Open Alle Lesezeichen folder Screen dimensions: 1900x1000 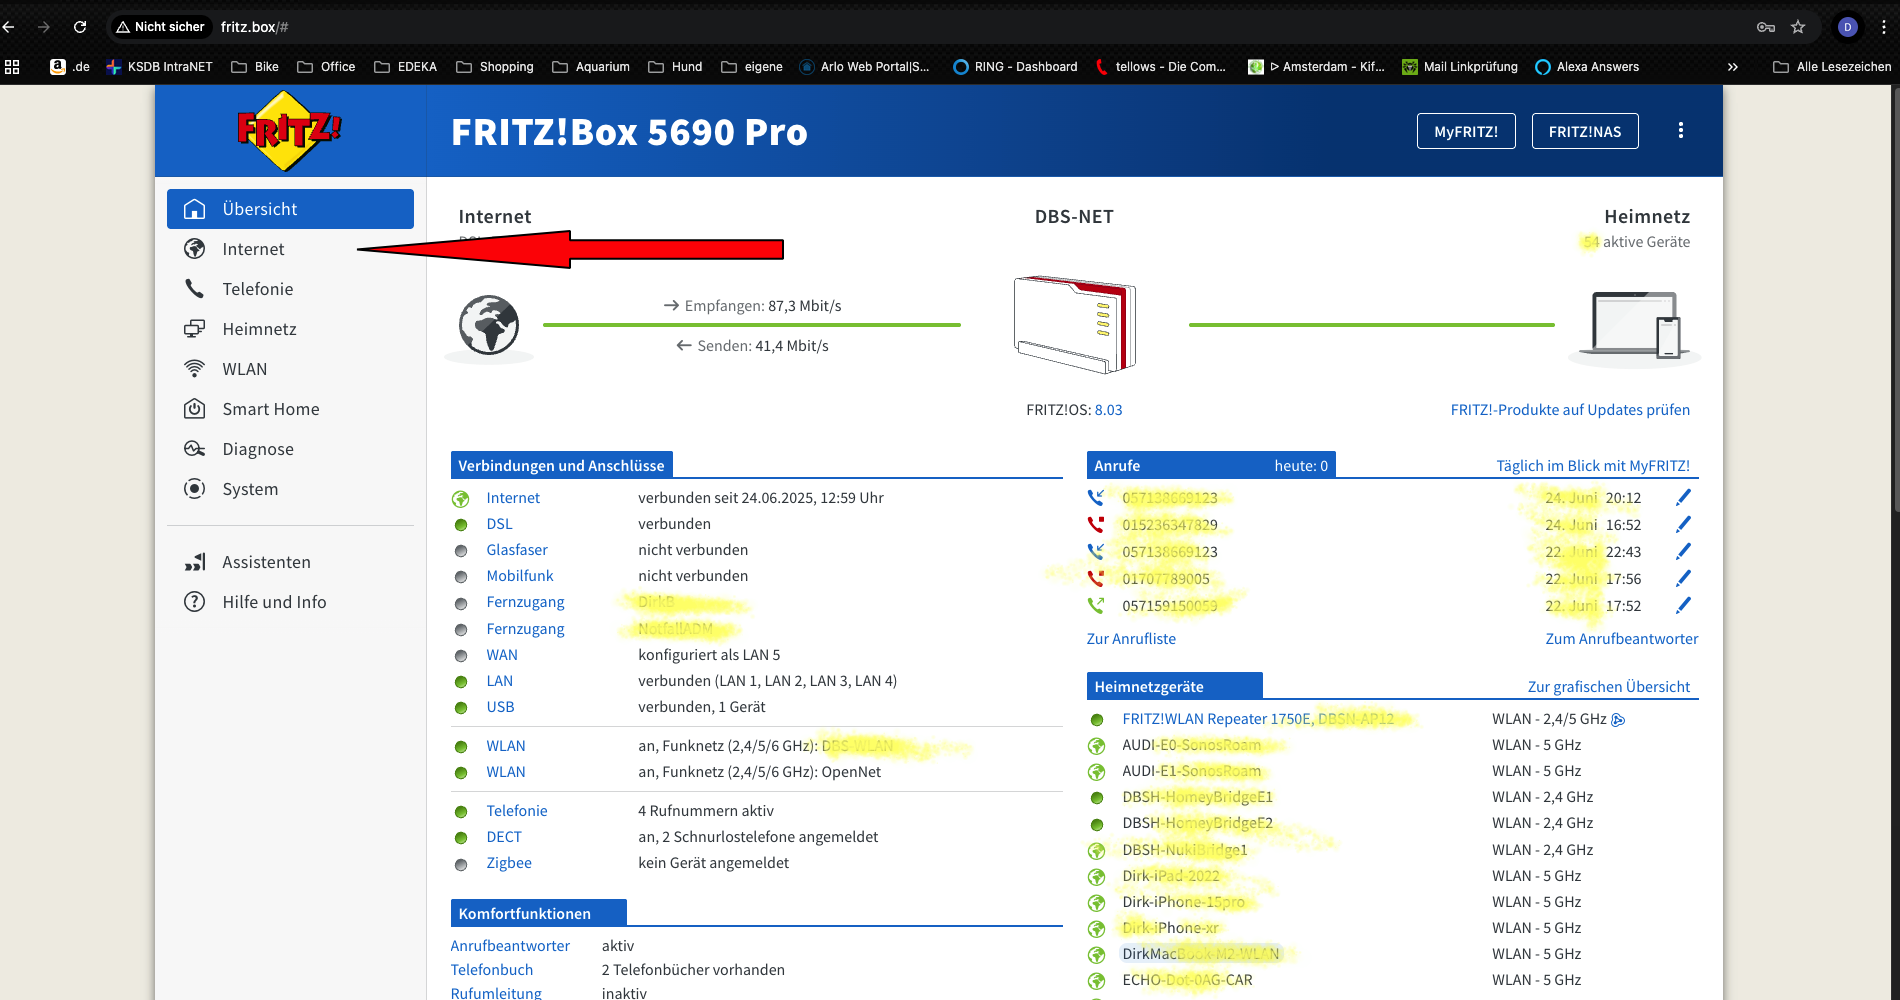pyautogui.click(x=1832, y=67)
